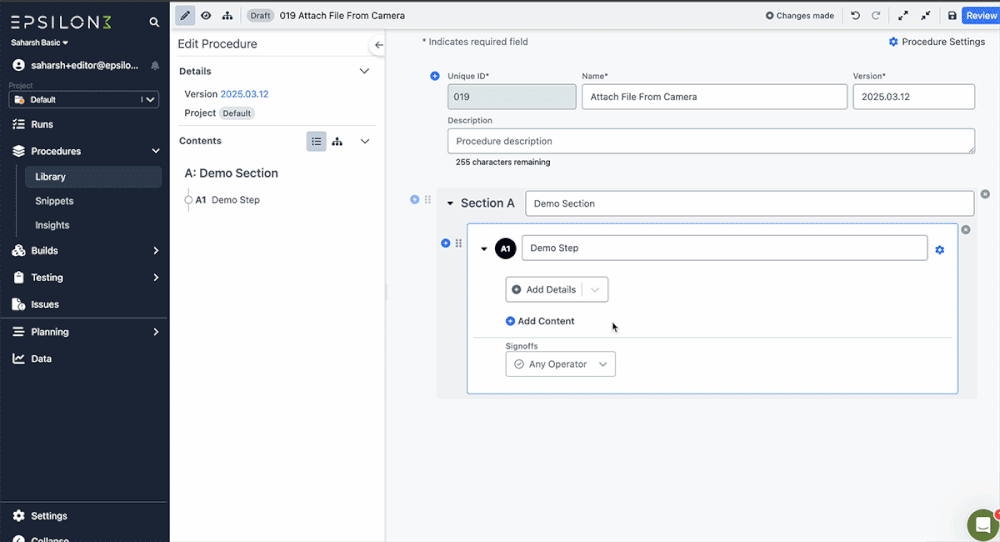Collapse Section A with triangle
The image size is (1000, 542).
(x=450, y=203)
